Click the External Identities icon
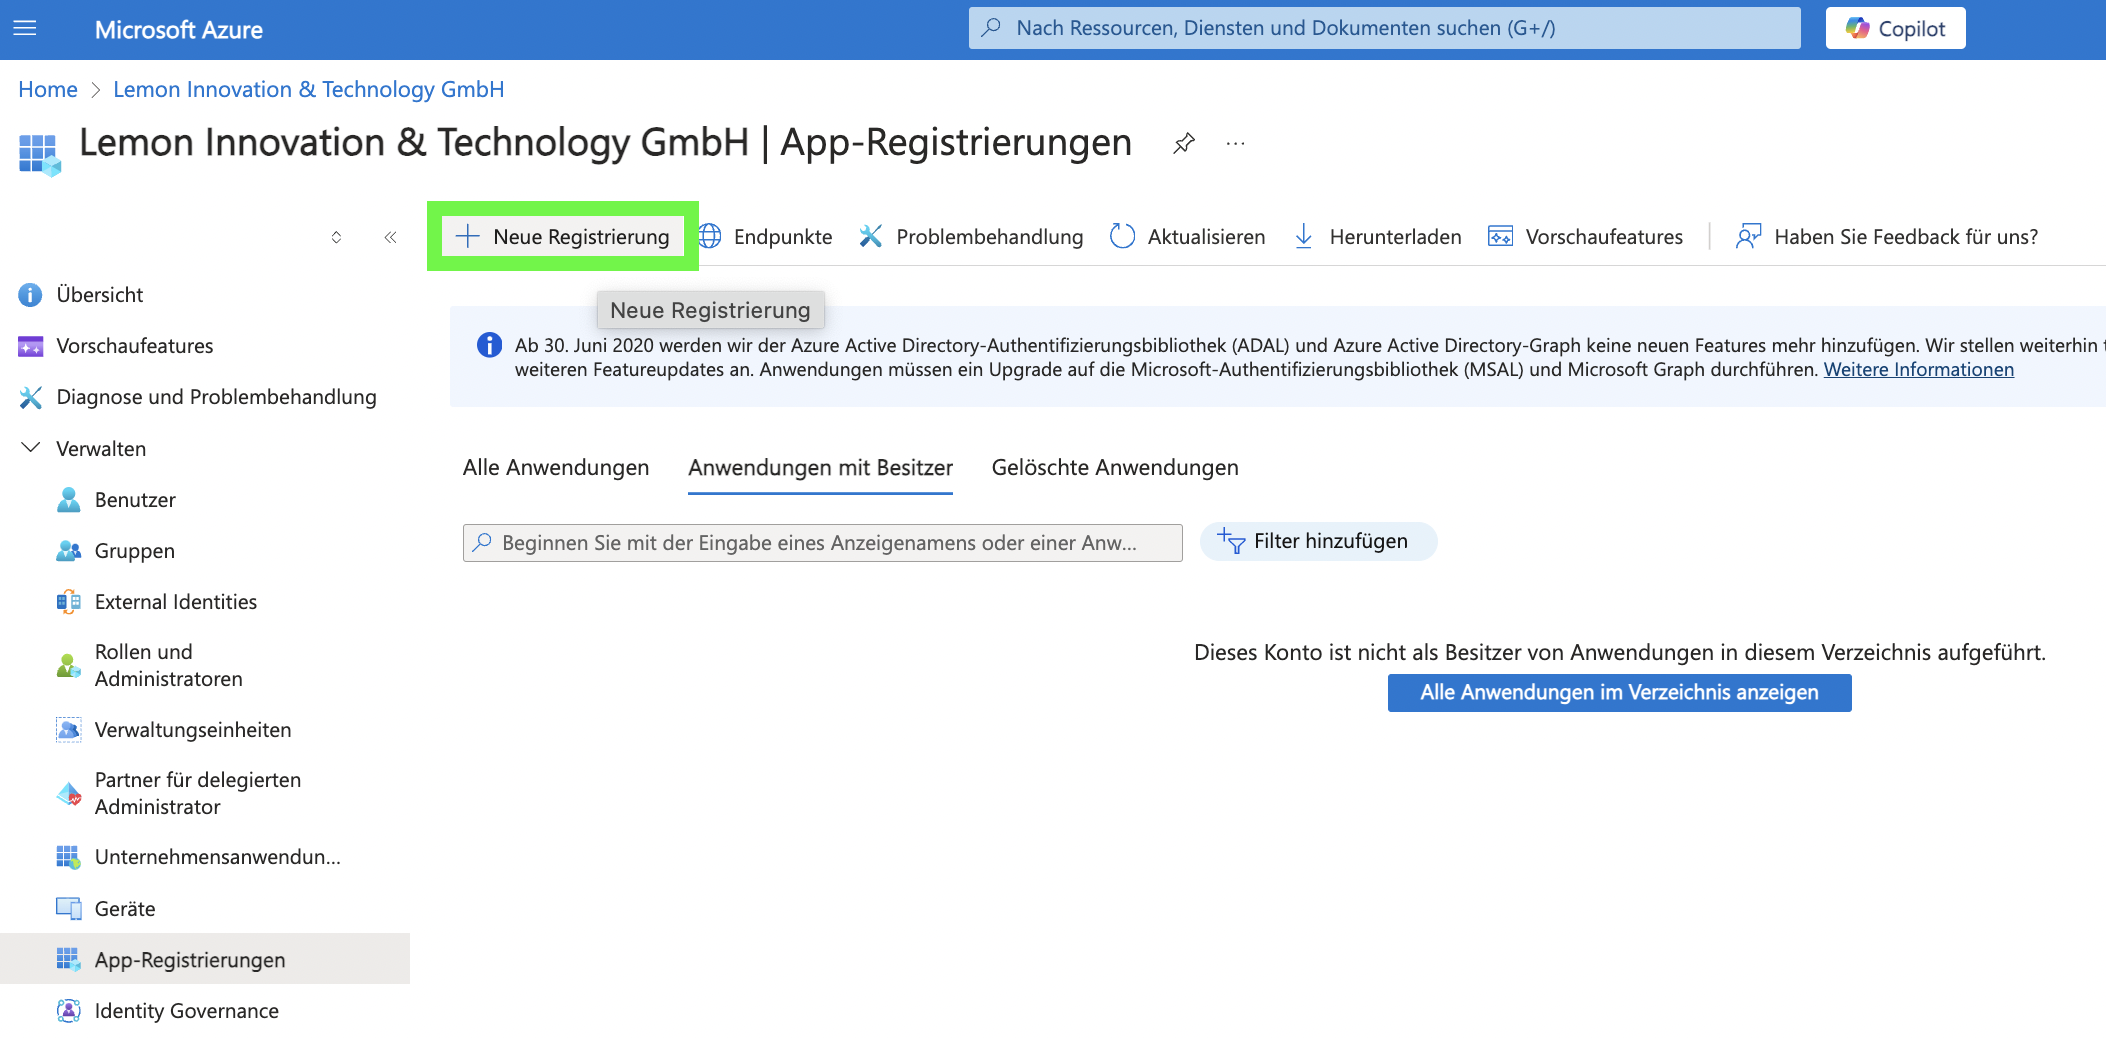 (x=69, y=602)
